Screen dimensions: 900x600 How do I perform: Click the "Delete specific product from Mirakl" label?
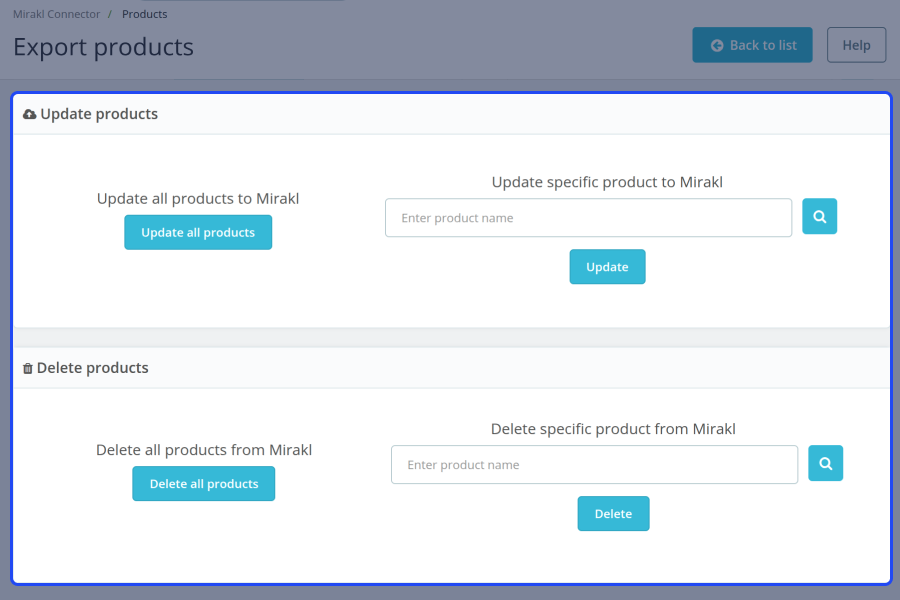coord(613,429)
